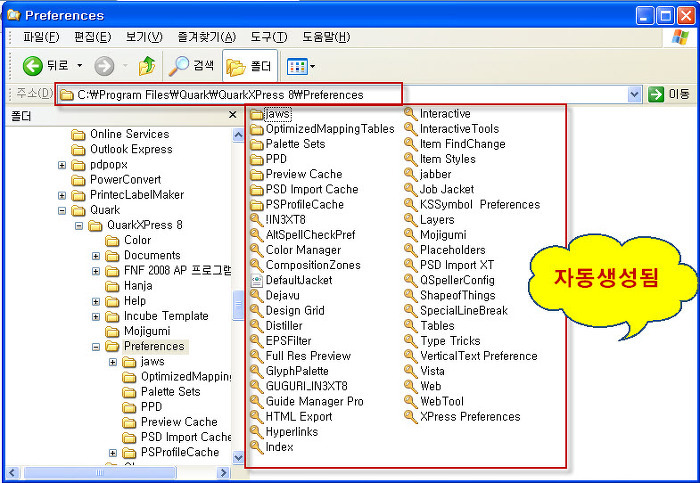The width and height of the screenshot is (700, 483).
Task: Click the Guide Manager Pro file icon
Action: (x=256, y=401)
